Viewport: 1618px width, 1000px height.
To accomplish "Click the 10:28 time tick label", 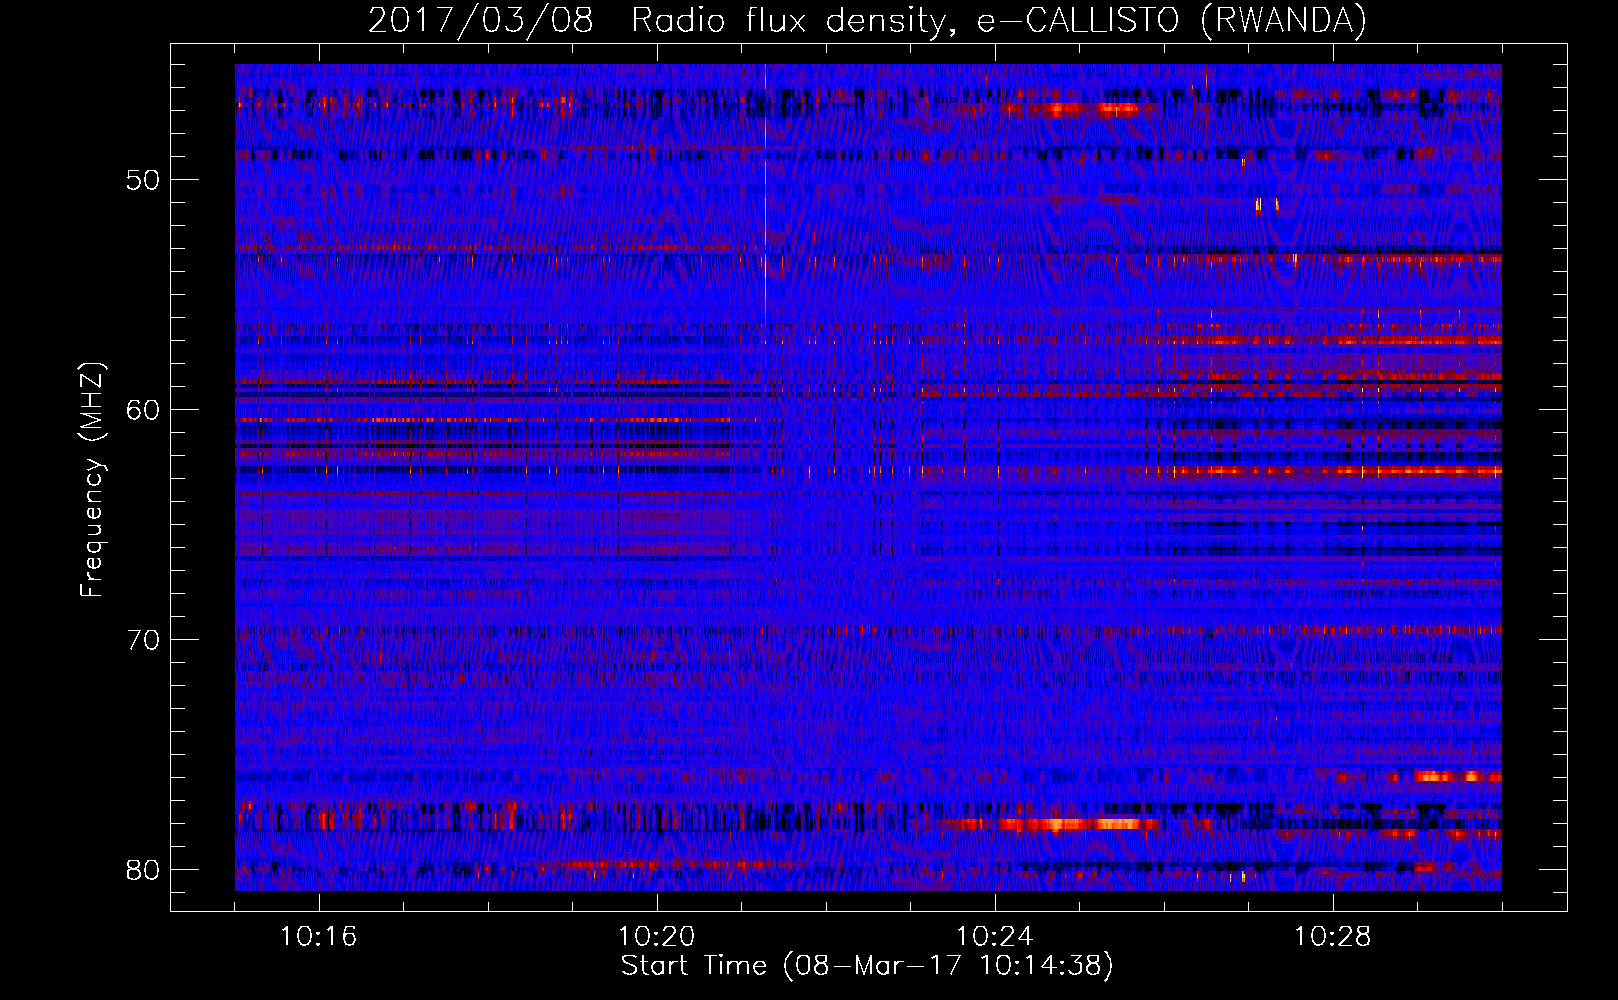I will point(1333,937).
